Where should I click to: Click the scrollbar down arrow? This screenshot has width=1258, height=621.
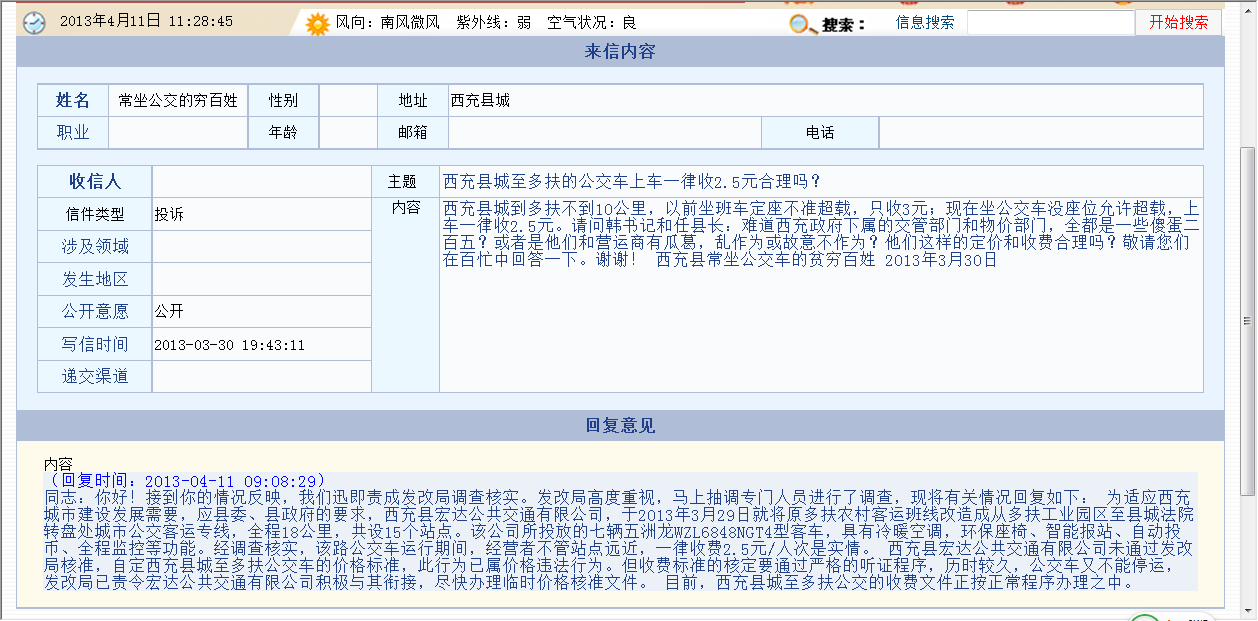(x=1247, y=610)
